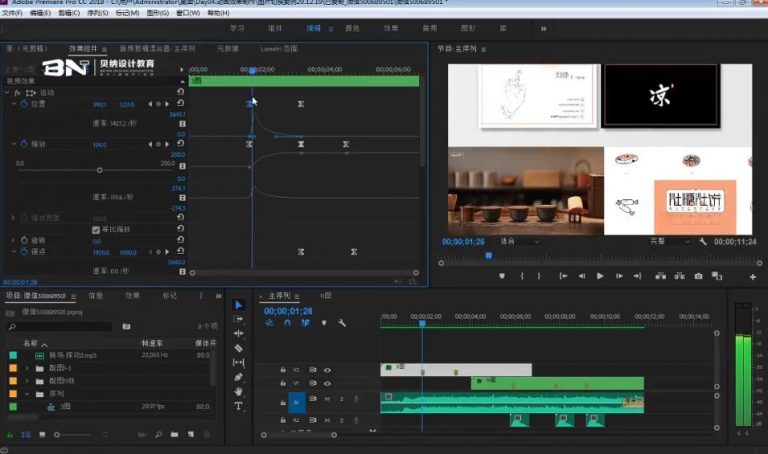
Task: Toggle the 等比缩放 uniform scale checkbox
Action: [96, 229]
